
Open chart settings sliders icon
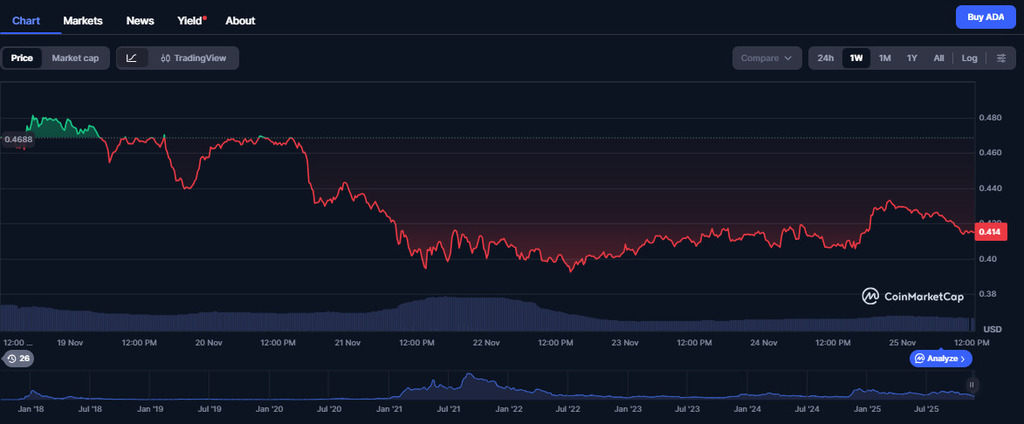coord(1000,58)
